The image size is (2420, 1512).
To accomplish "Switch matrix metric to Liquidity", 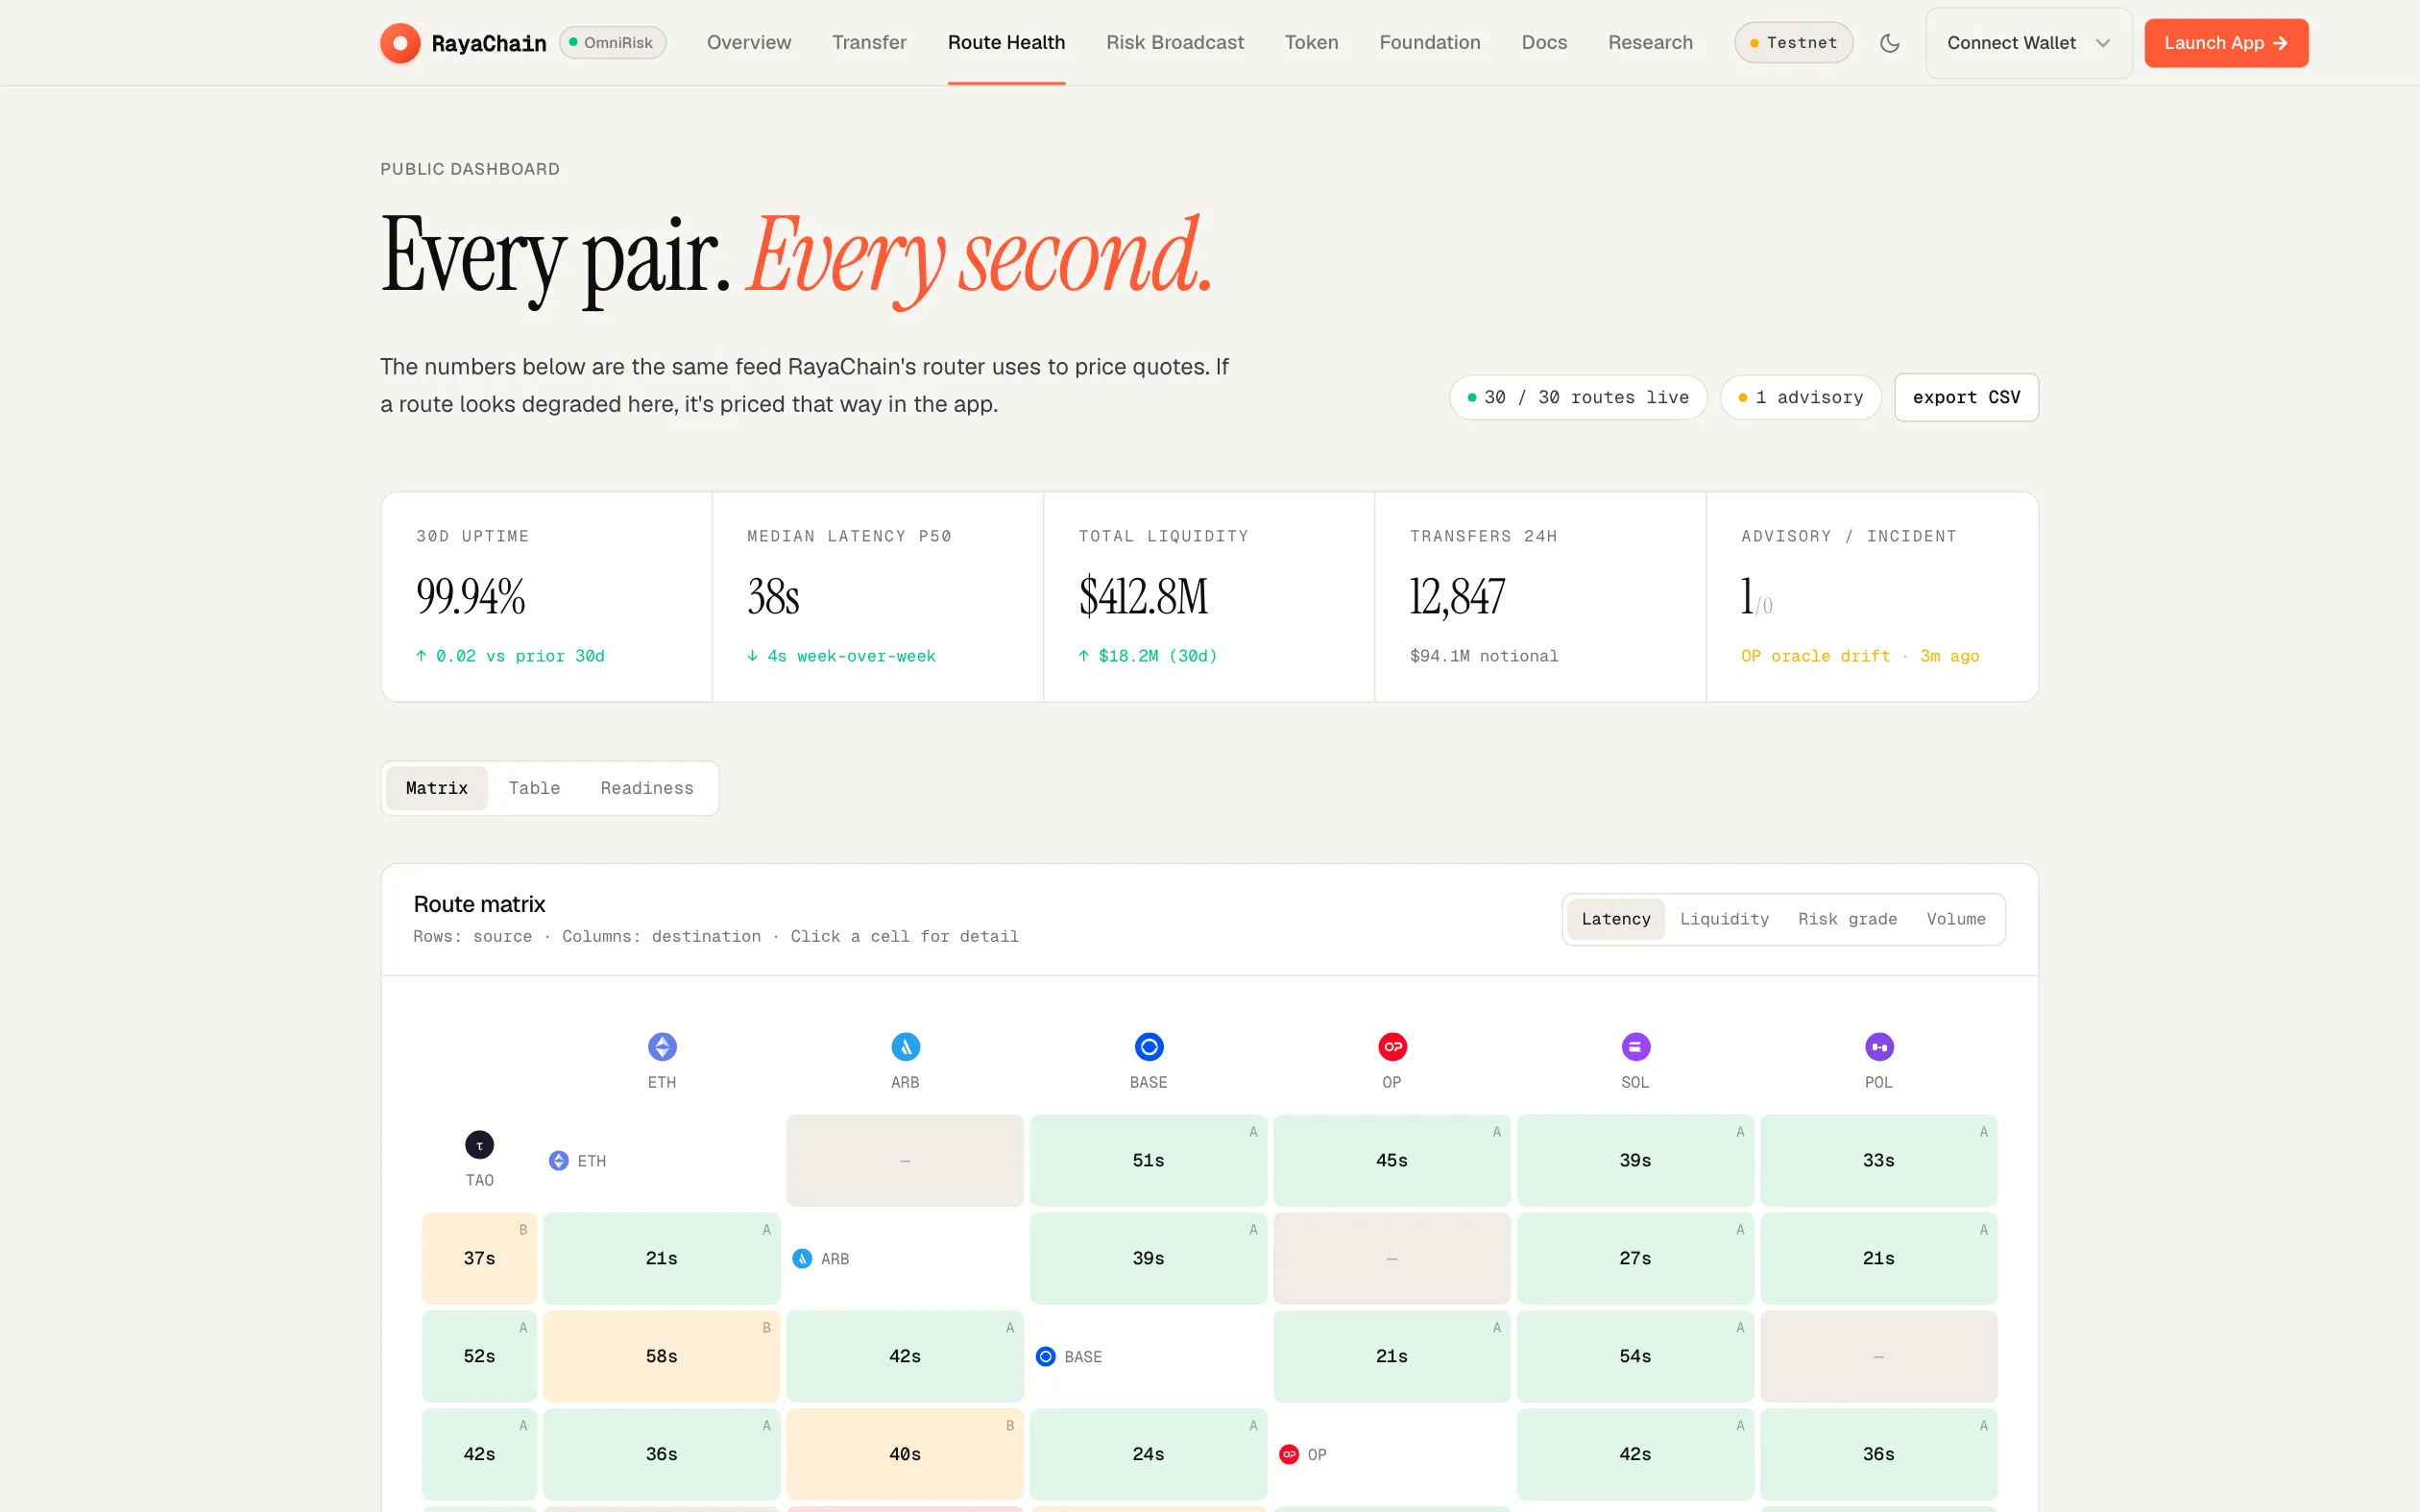I will pos(1724,919).
